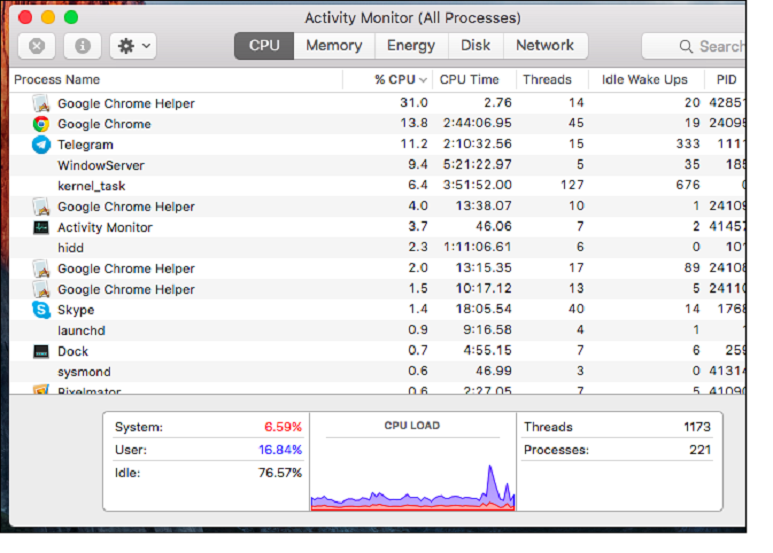Select the WindowServer process name
773x553 pixels.
pyautogui.click(x=101, y=165)
